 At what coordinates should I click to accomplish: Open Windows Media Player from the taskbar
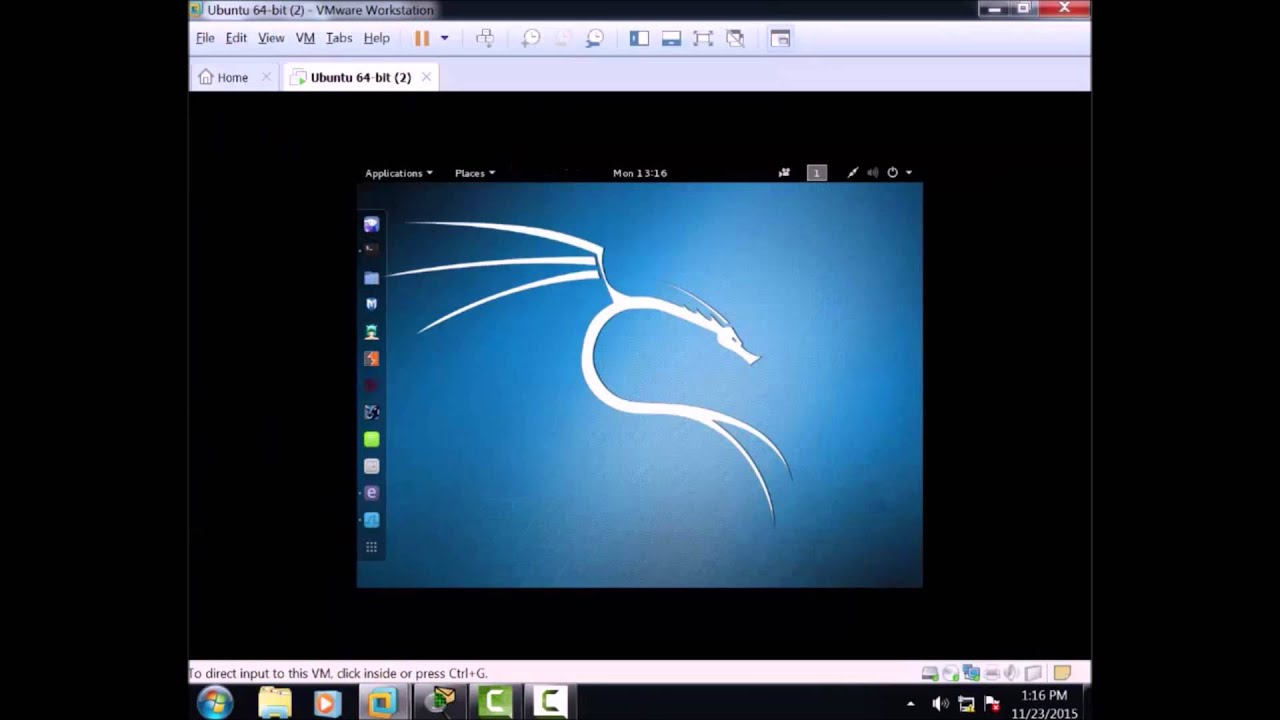[x=326, y=703]
